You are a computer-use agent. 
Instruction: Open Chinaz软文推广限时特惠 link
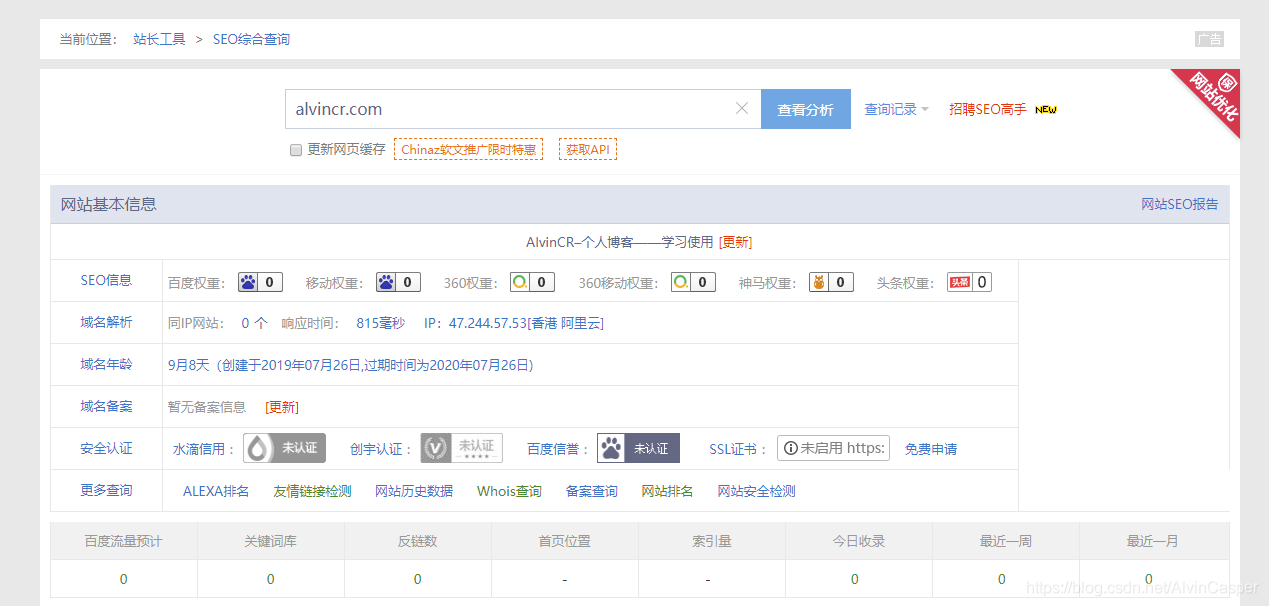pos(468,149)
